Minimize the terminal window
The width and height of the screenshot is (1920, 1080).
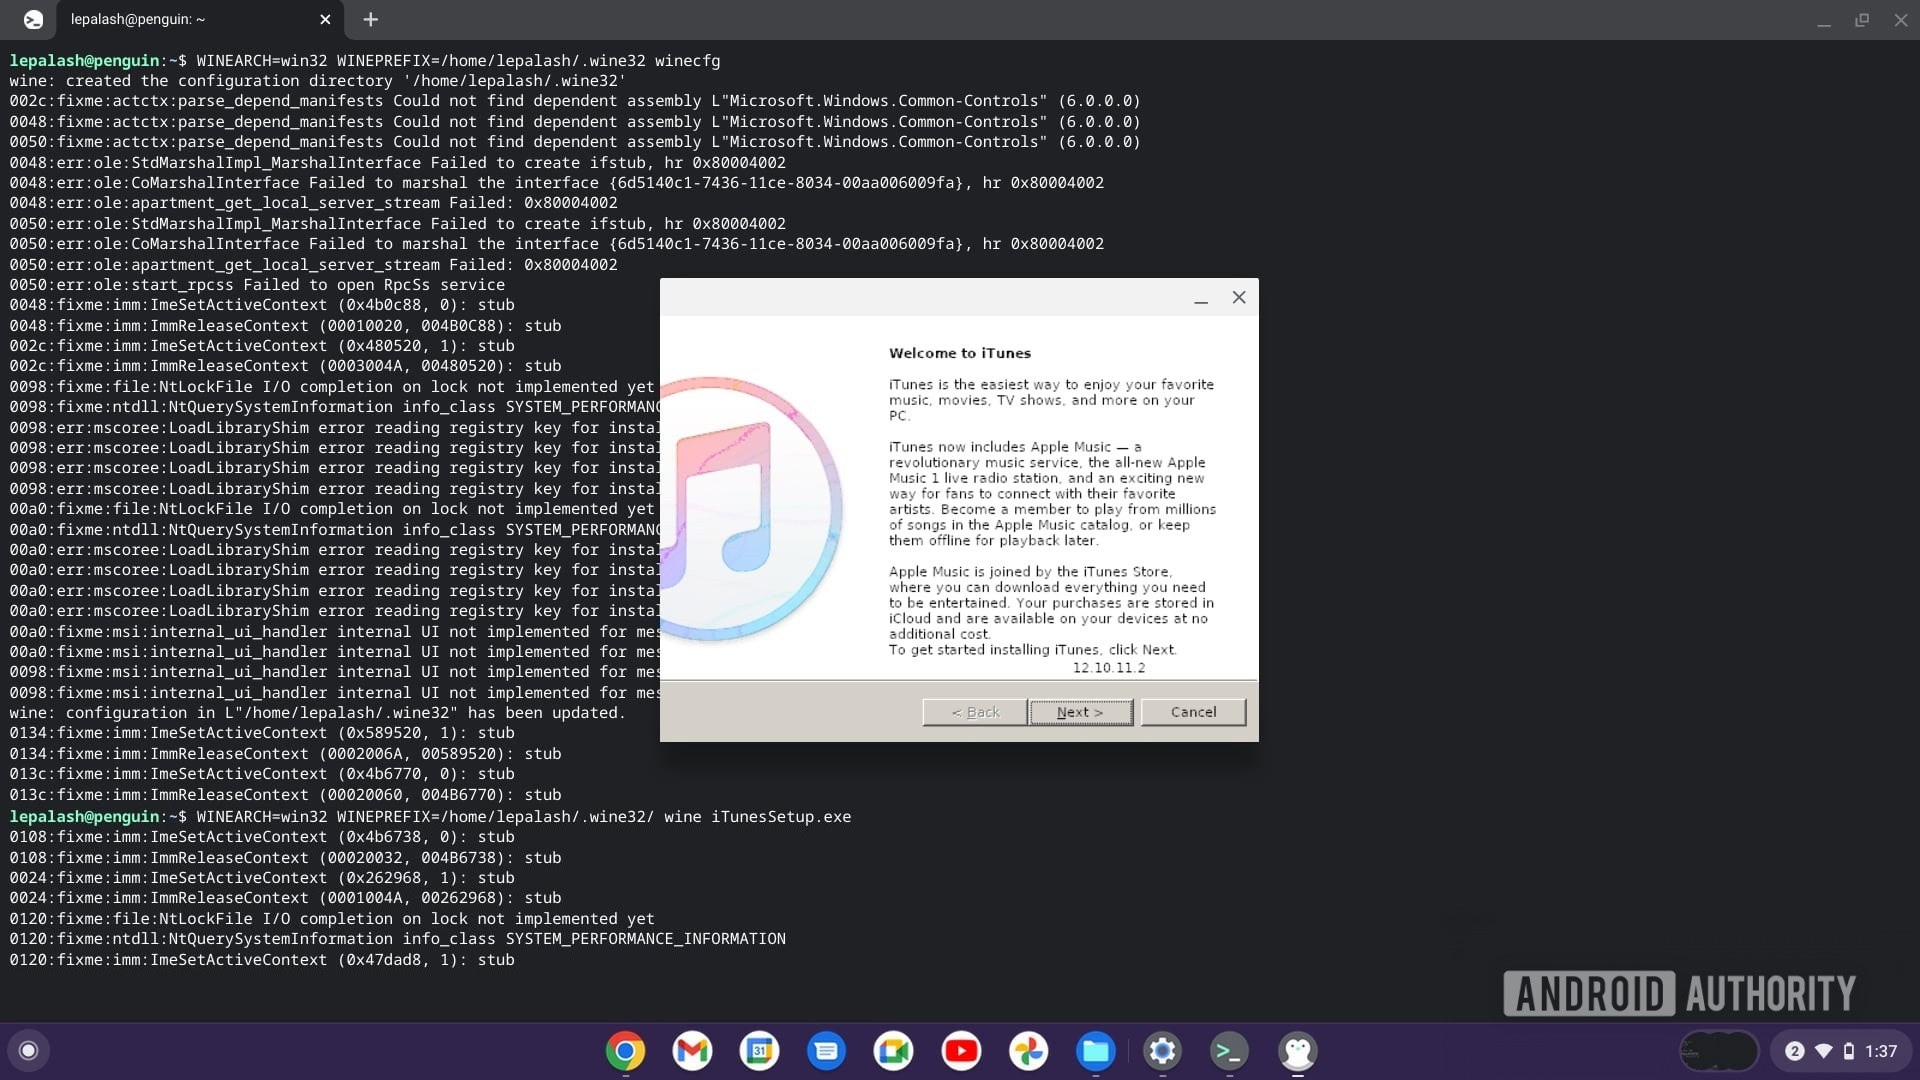[x=1824, y=20]
